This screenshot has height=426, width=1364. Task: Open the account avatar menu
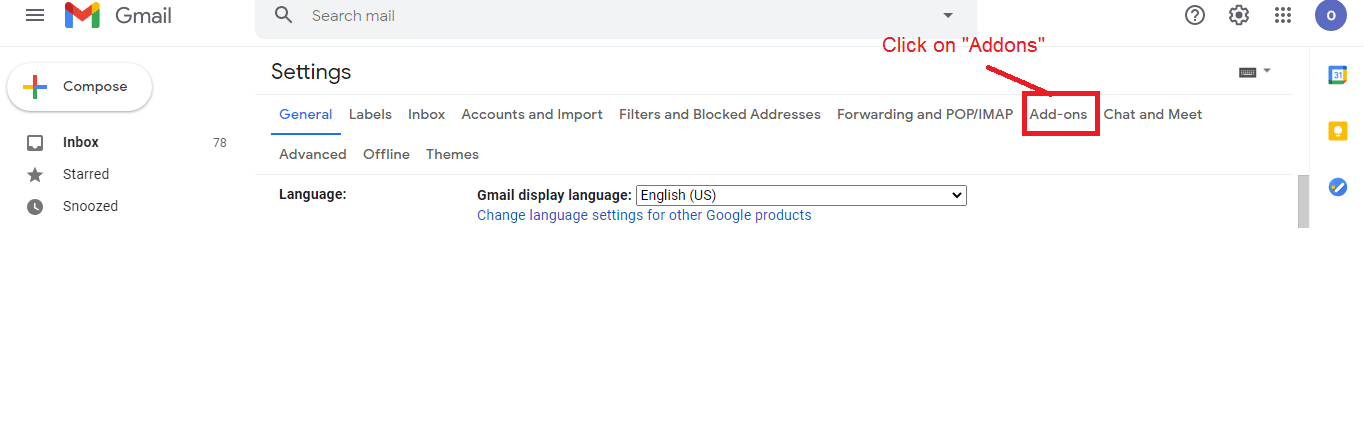pos(1331,15)
